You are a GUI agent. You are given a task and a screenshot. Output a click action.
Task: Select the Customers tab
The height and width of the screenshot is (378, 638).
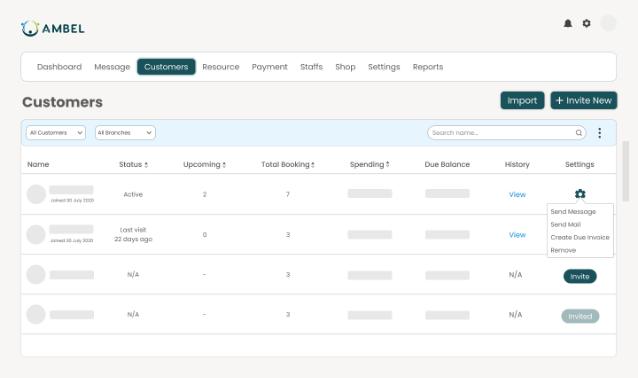point(166,67)
